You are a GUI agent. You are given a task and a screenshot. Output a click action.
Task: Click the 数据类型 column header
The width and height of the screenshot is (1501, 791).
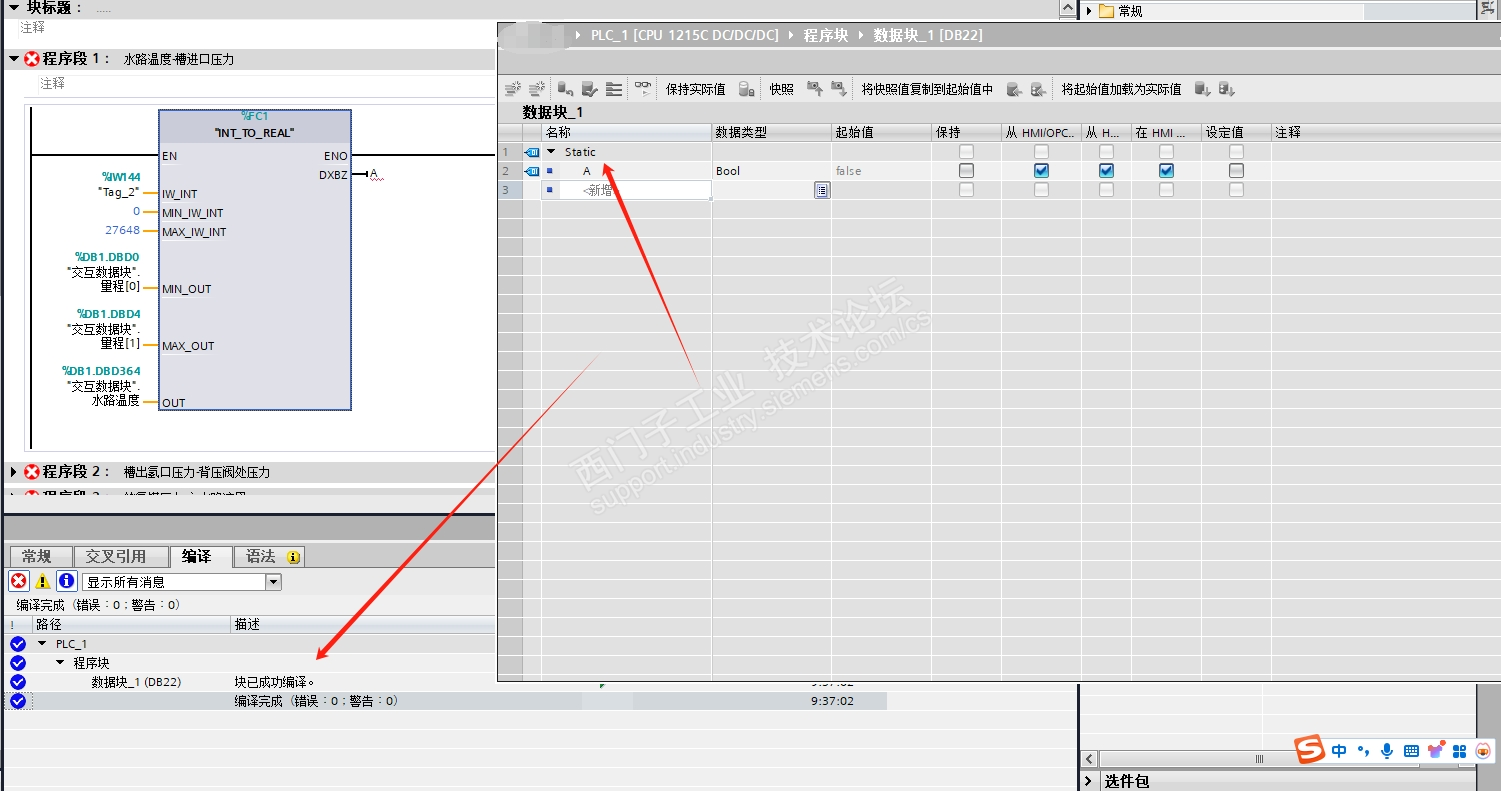(771, 132)
